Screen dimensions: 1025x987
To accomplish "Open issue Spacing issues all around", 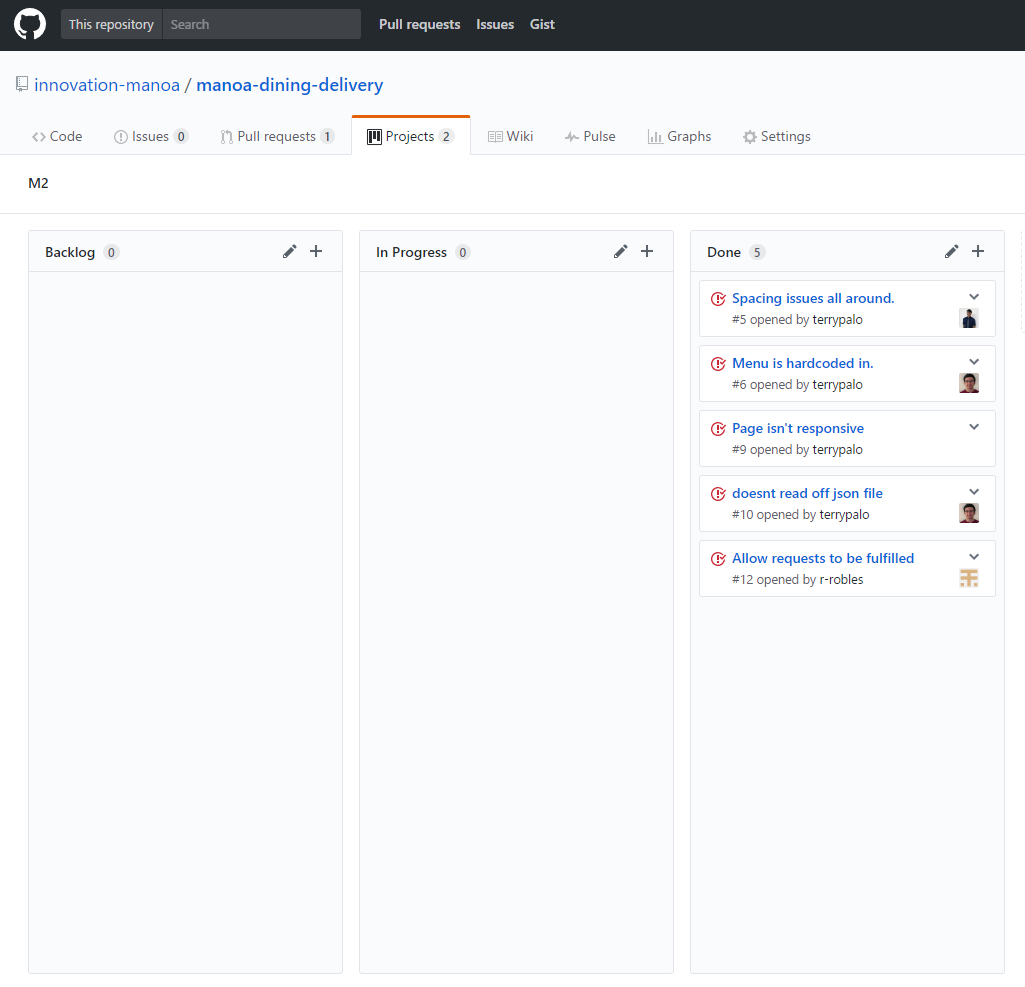I will pyautogui.click(x=813, y=298).
